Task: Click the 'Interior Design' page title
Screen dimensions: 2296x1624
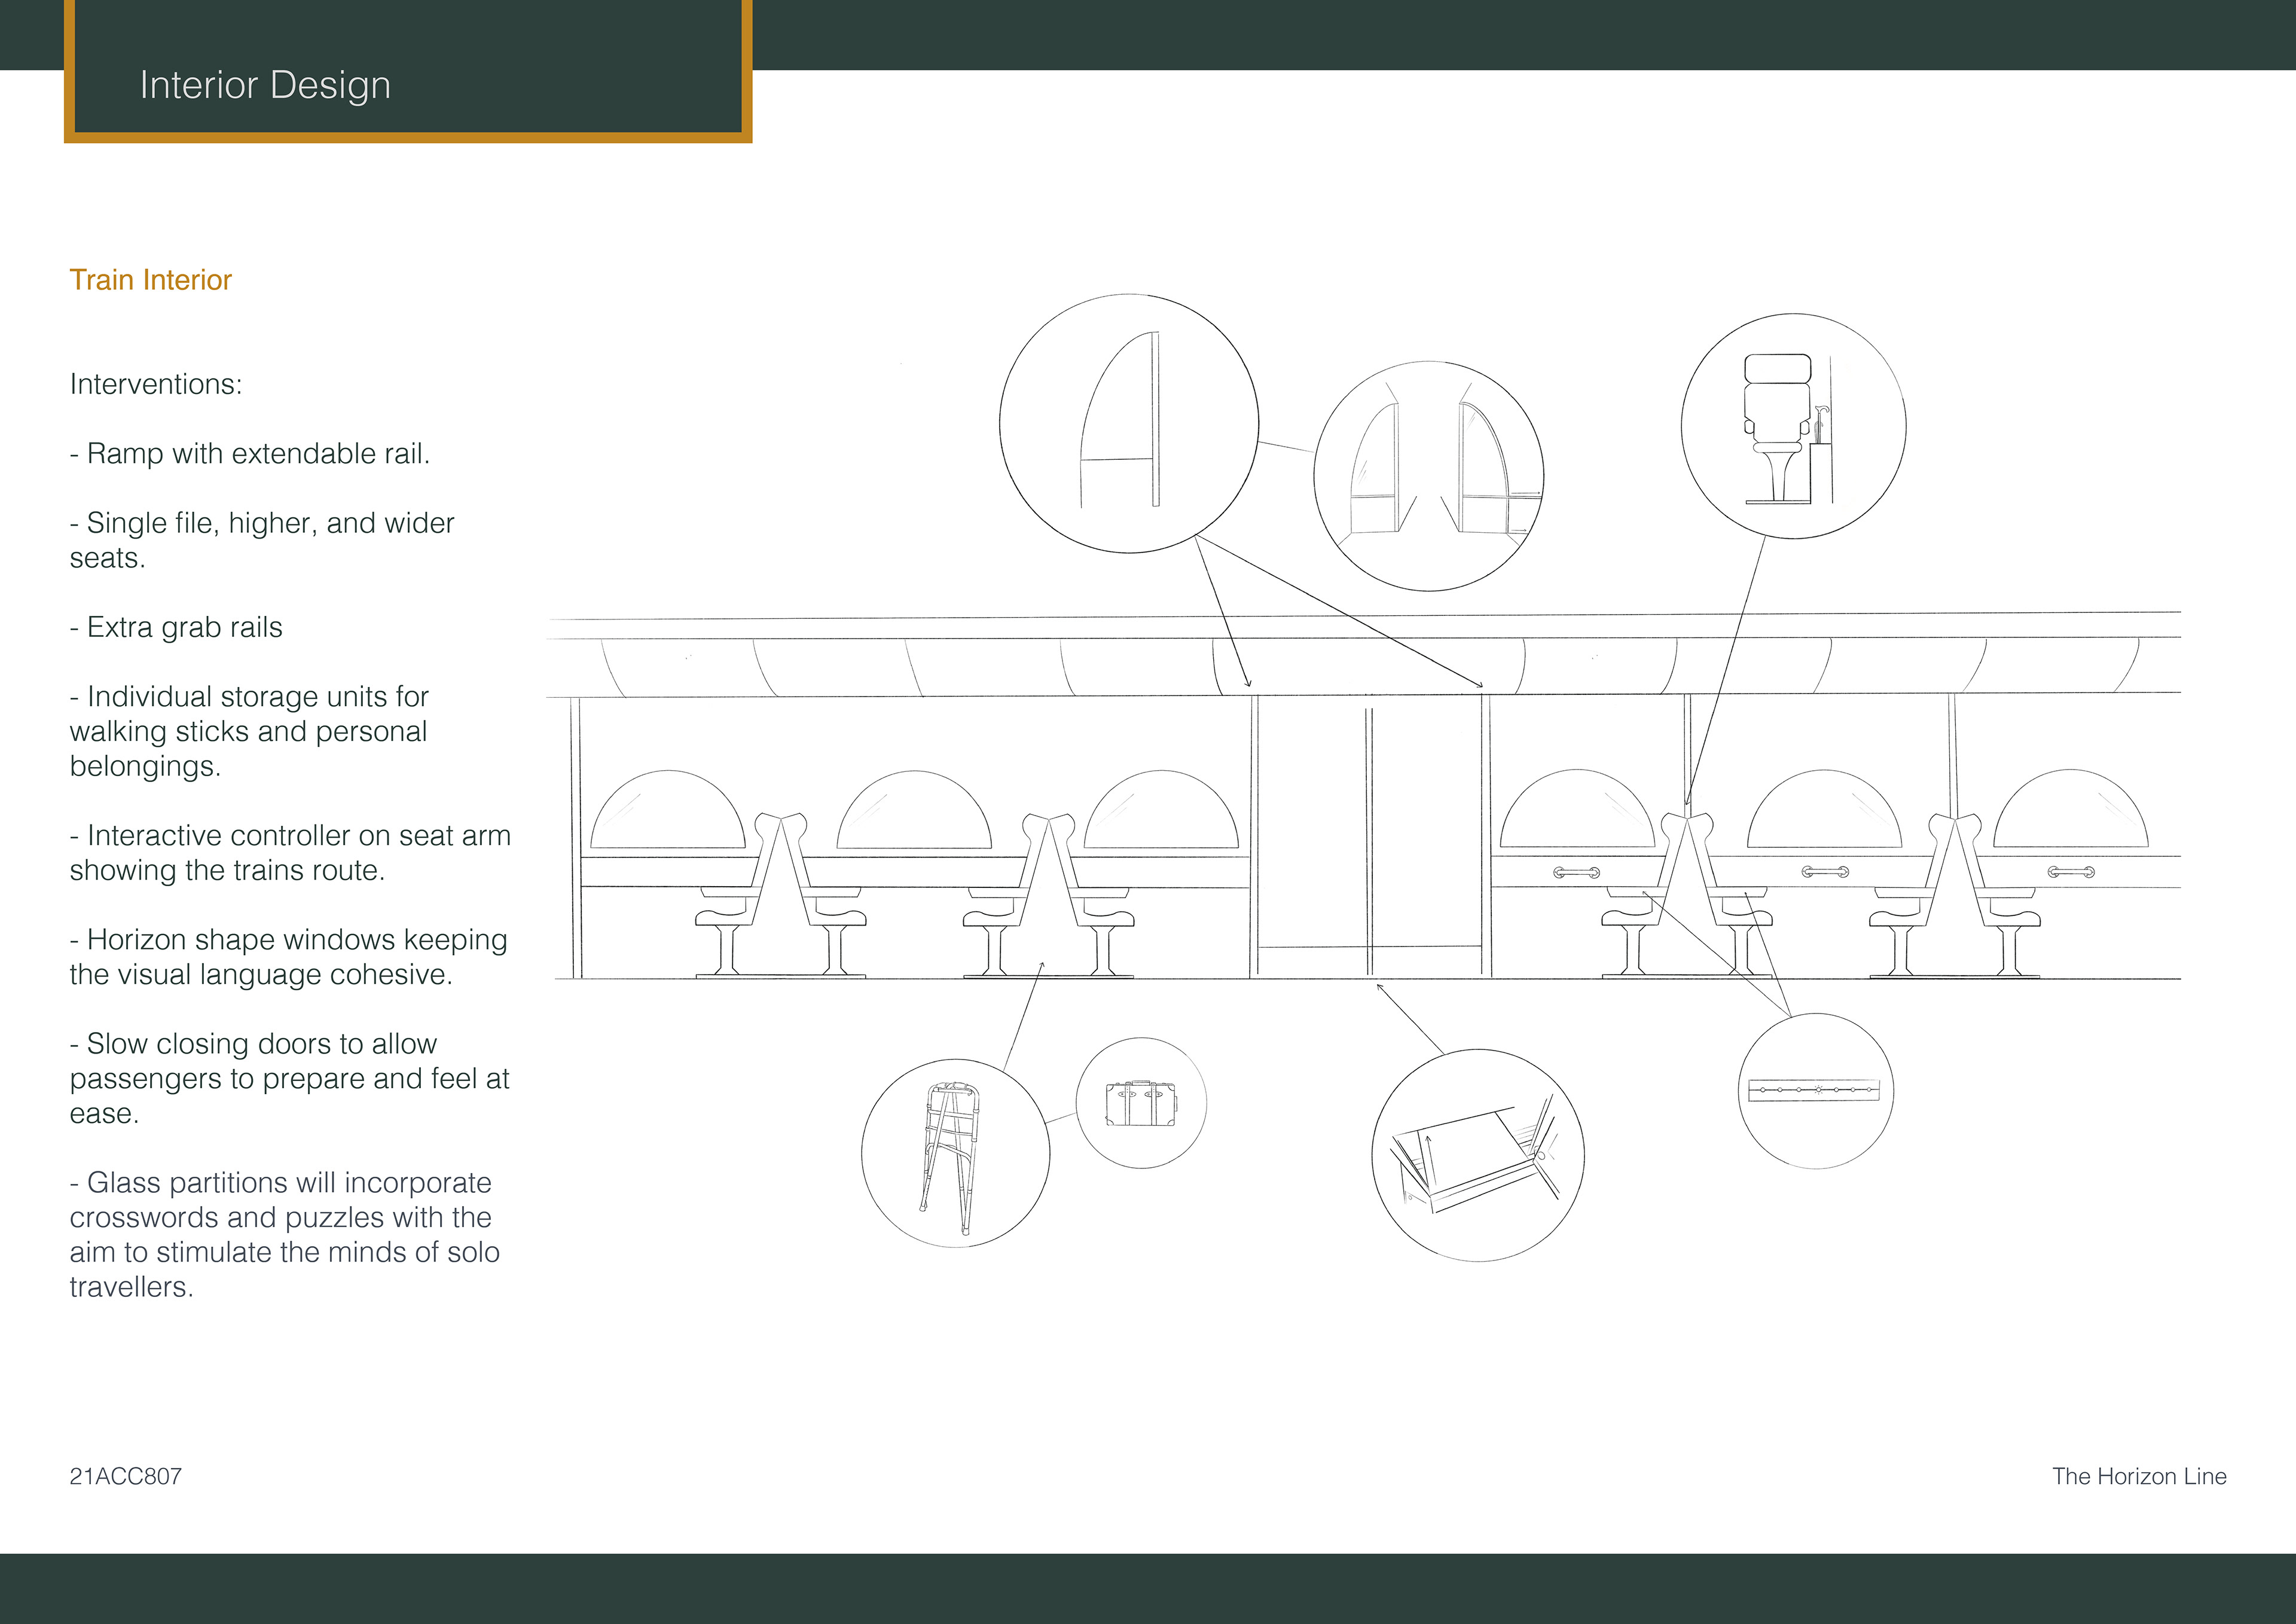Action: pos(265,86)
